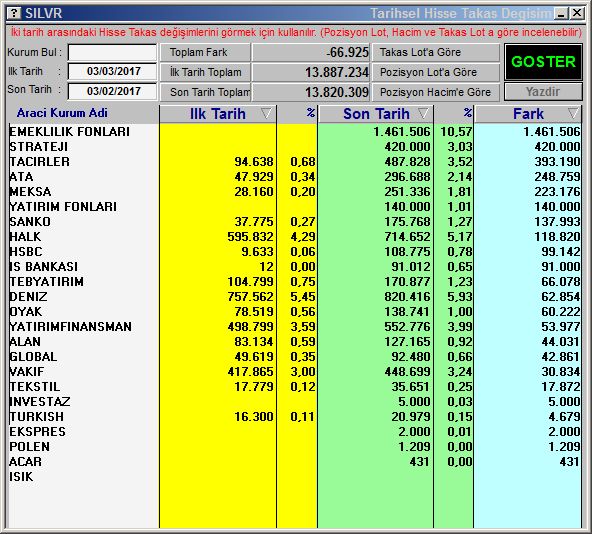
Task: Click Son Tarih percent 10,57
Action: [x=456, y=132]
